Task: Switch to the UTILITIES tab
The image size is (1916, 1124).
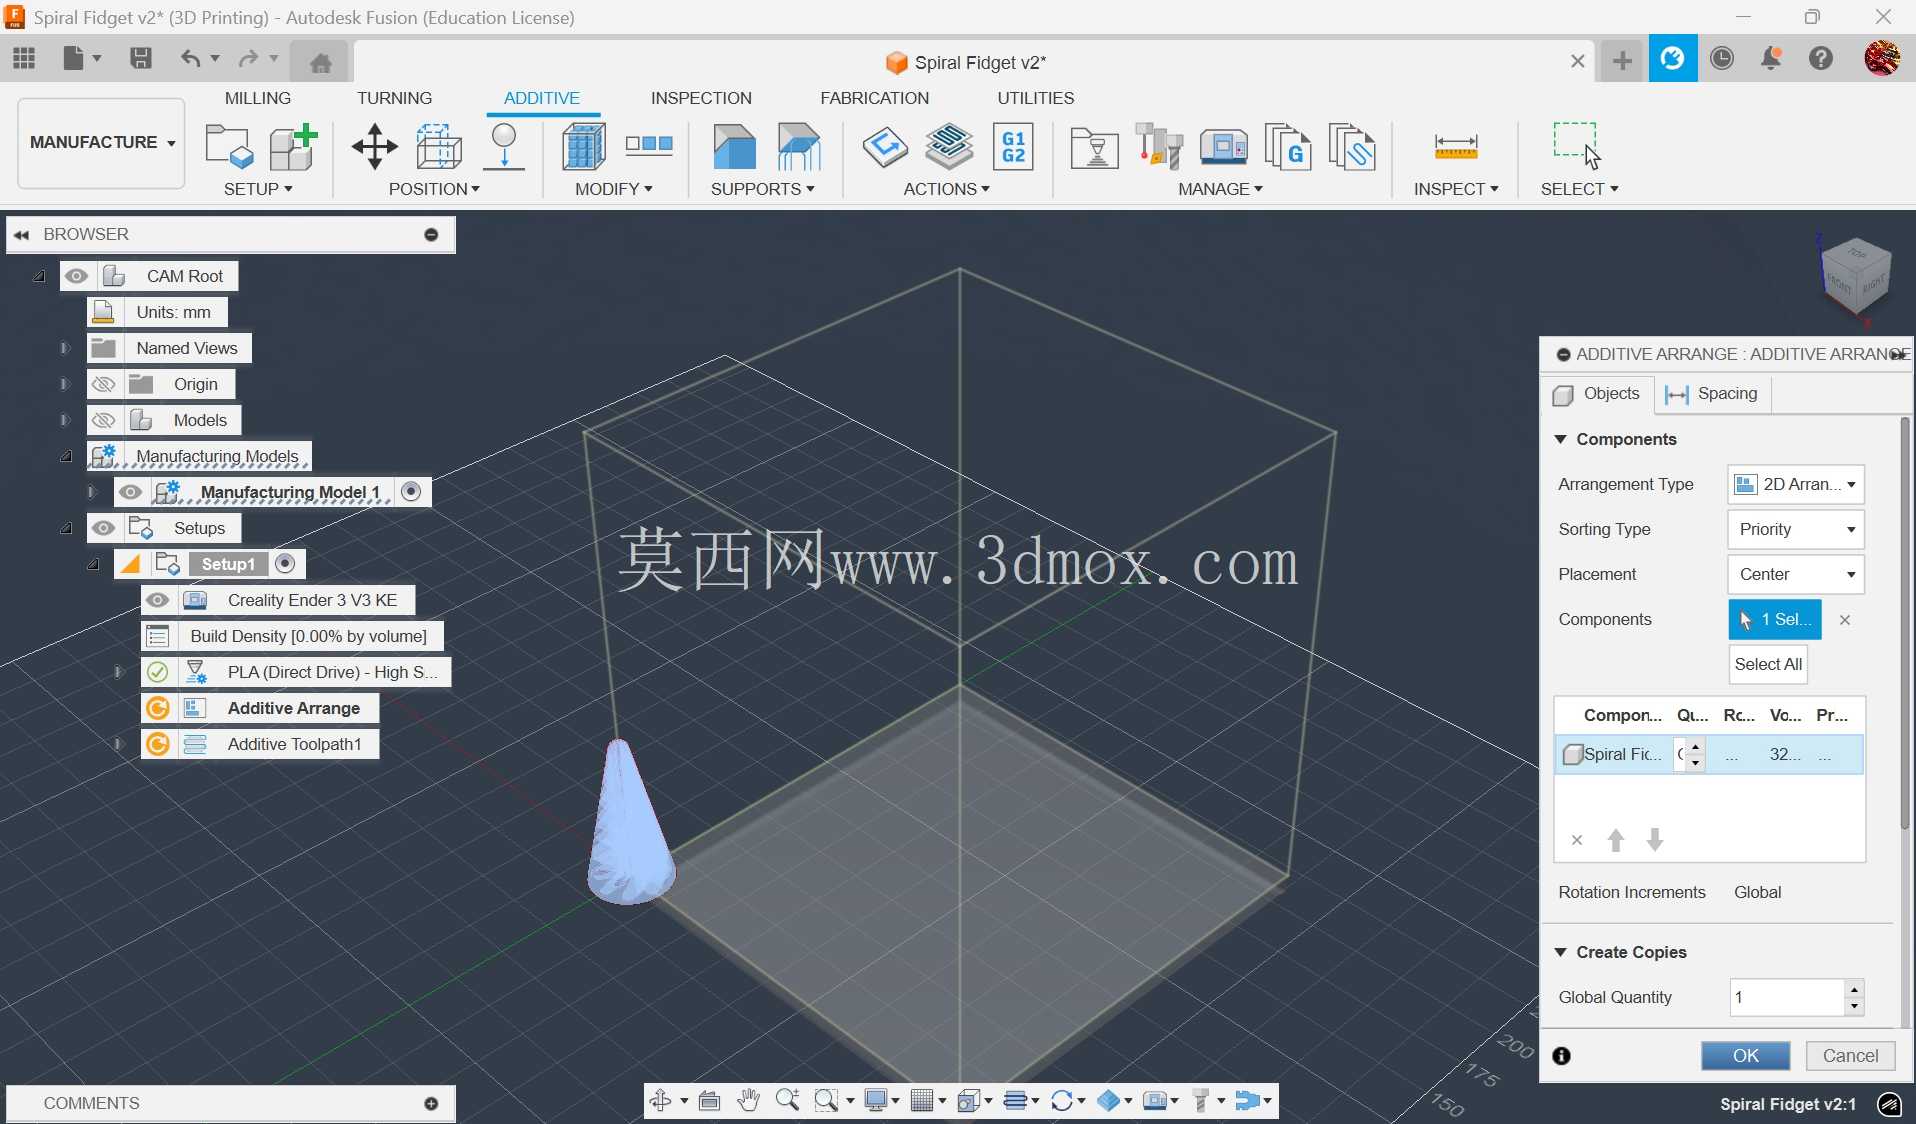Action: pos(1036,98)
